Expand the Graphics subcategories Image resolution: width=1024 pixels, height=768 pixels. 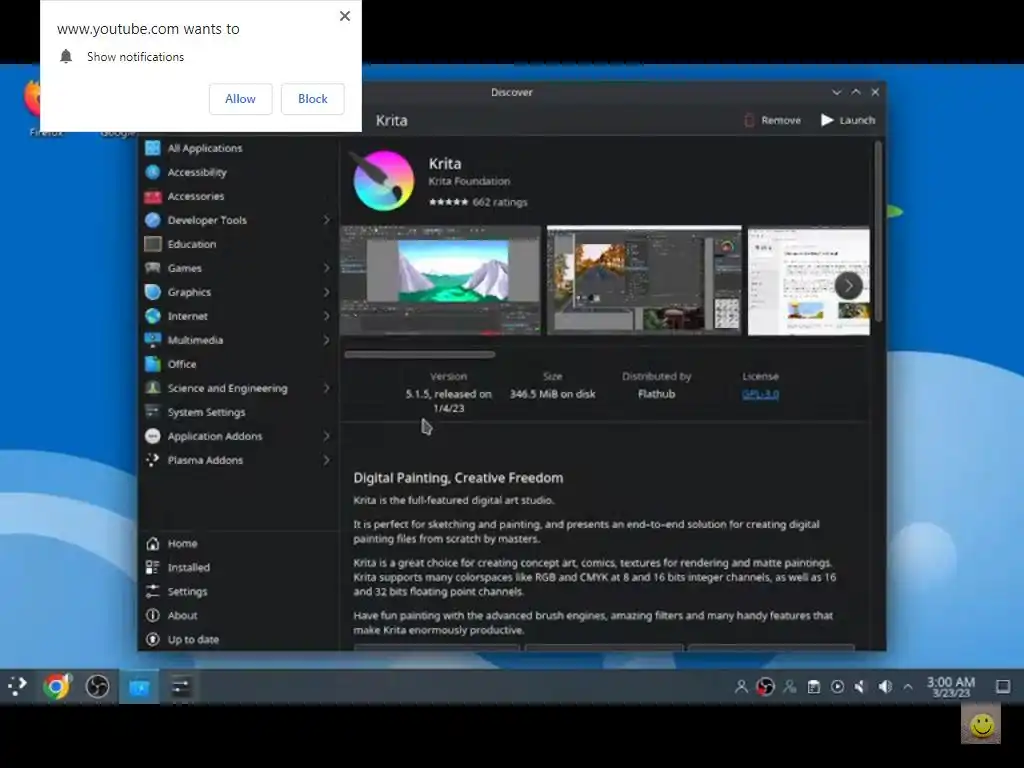(x=327, y=292)
